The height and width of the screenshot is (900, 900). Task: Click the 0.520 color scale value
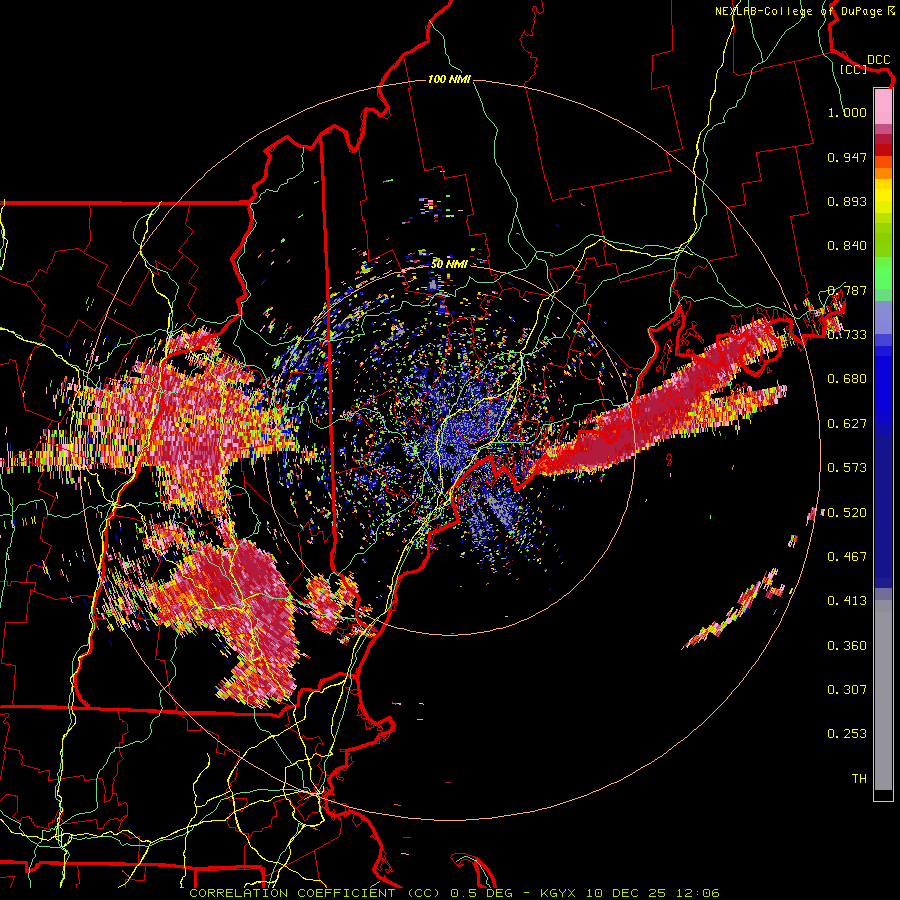pyautogui.click(x=847, y=513)
